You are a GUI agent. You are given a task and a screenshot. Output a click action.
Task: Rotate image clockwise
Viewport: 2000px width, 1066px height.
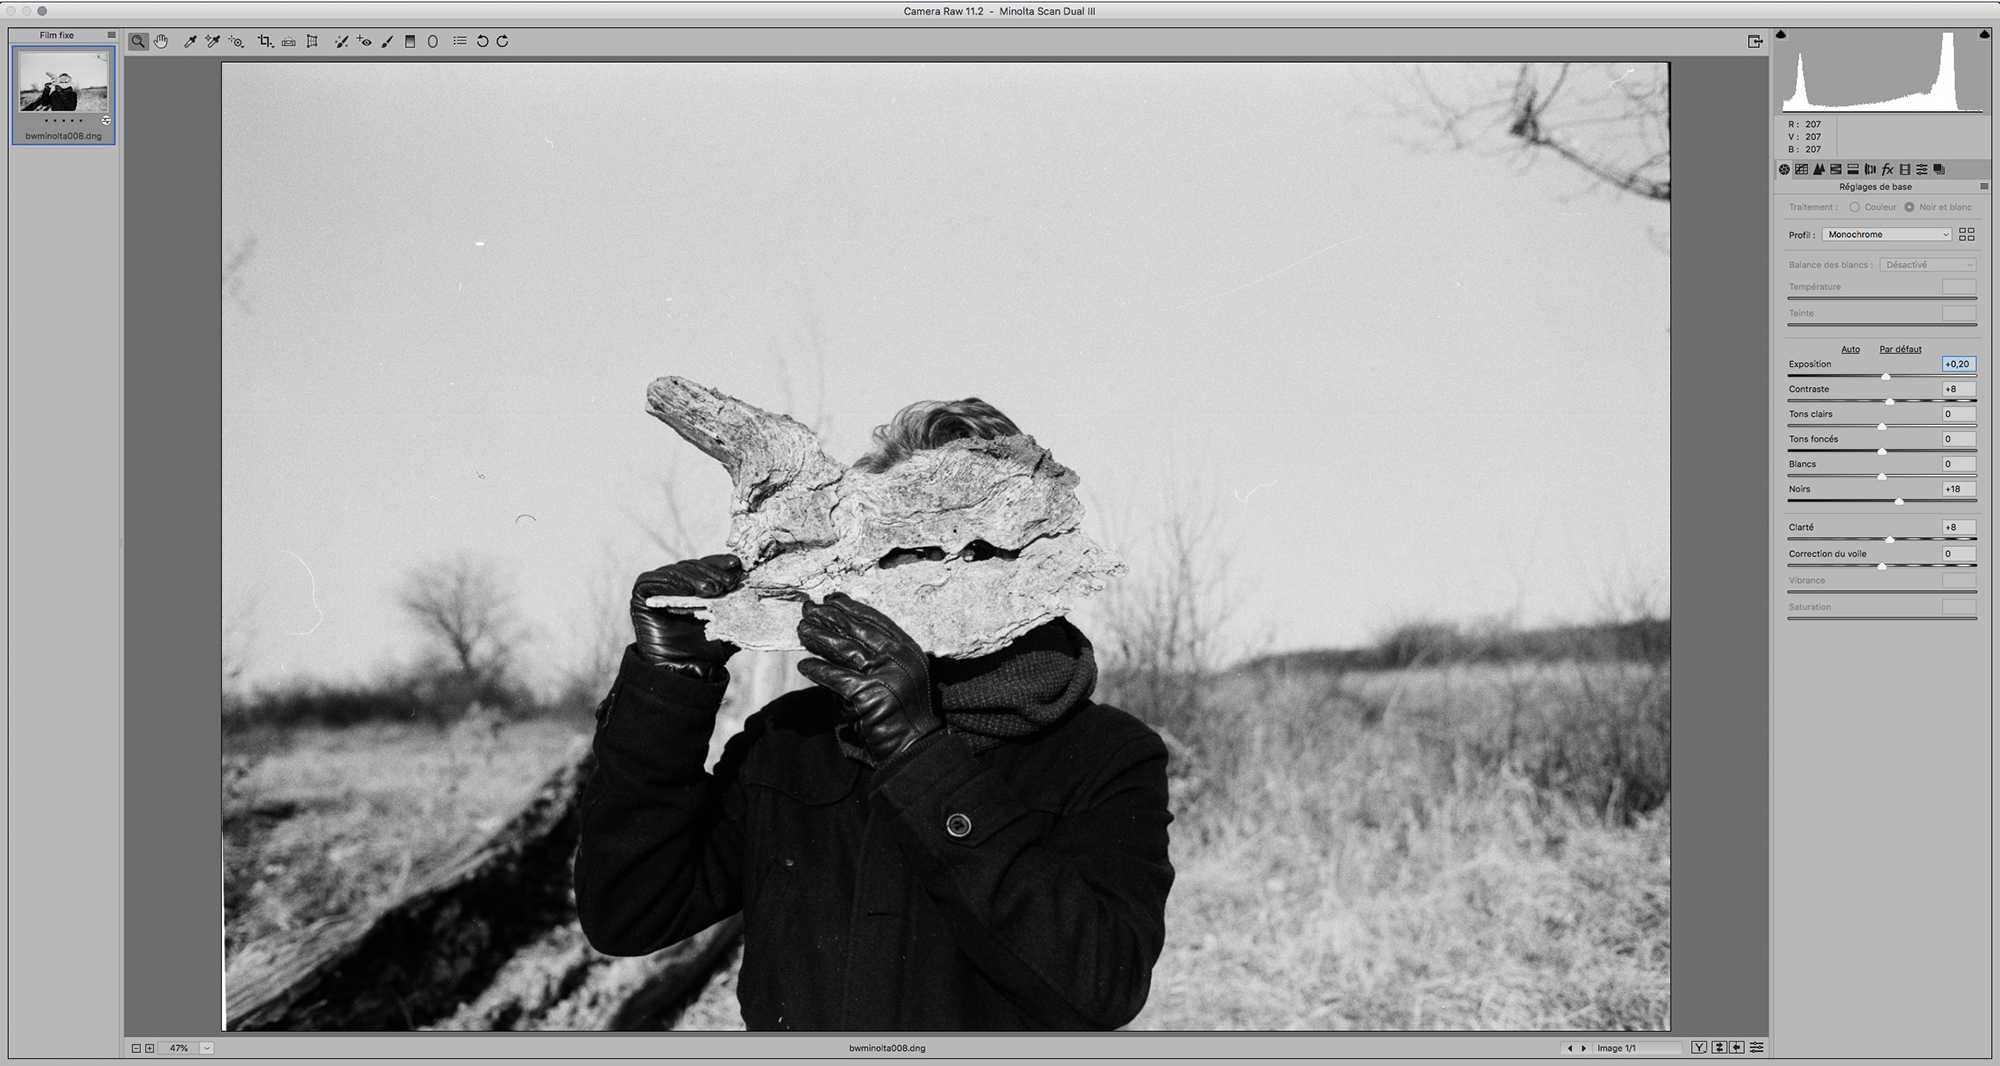click(x=503, y=41)
